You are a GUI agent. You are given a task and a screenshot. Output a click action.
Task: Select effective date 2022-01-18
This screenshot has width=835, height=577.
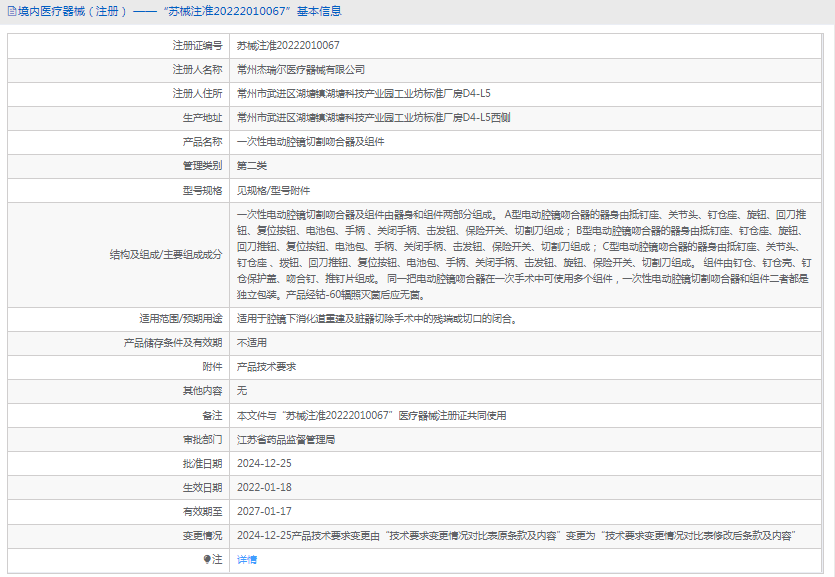tap(264, 488)
